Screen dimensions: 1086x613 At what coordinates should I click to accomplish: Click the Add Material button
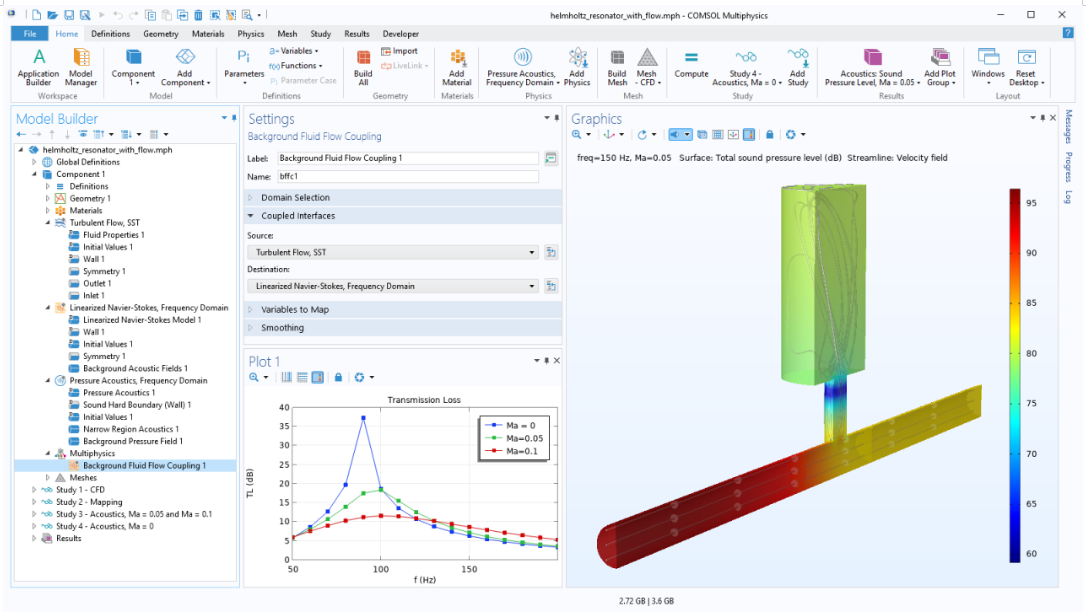[456, 66]
